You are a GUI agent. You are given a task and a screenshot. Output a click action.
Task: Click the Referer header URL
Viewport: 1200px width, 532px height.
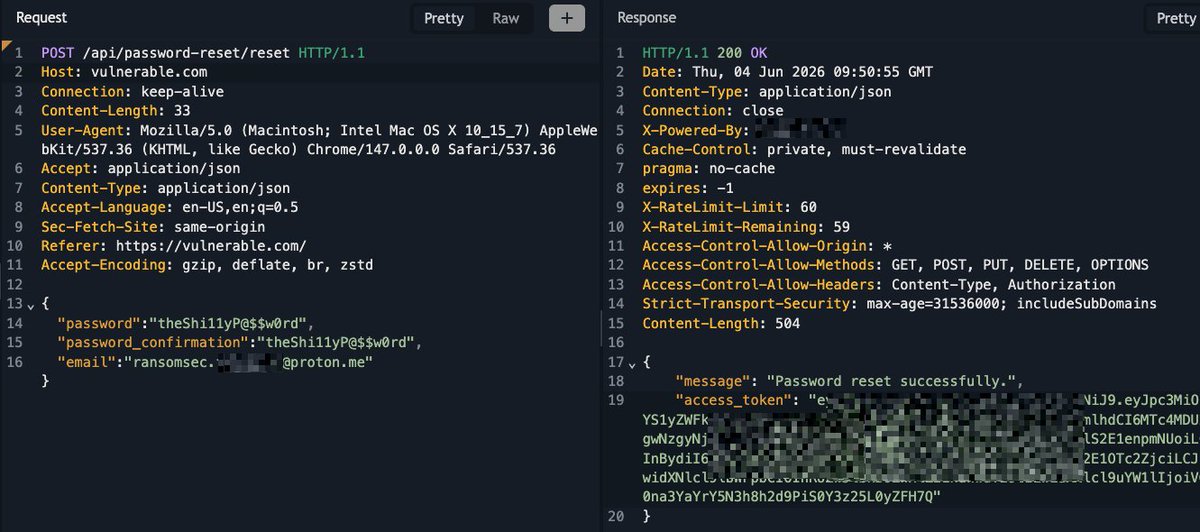211,246
